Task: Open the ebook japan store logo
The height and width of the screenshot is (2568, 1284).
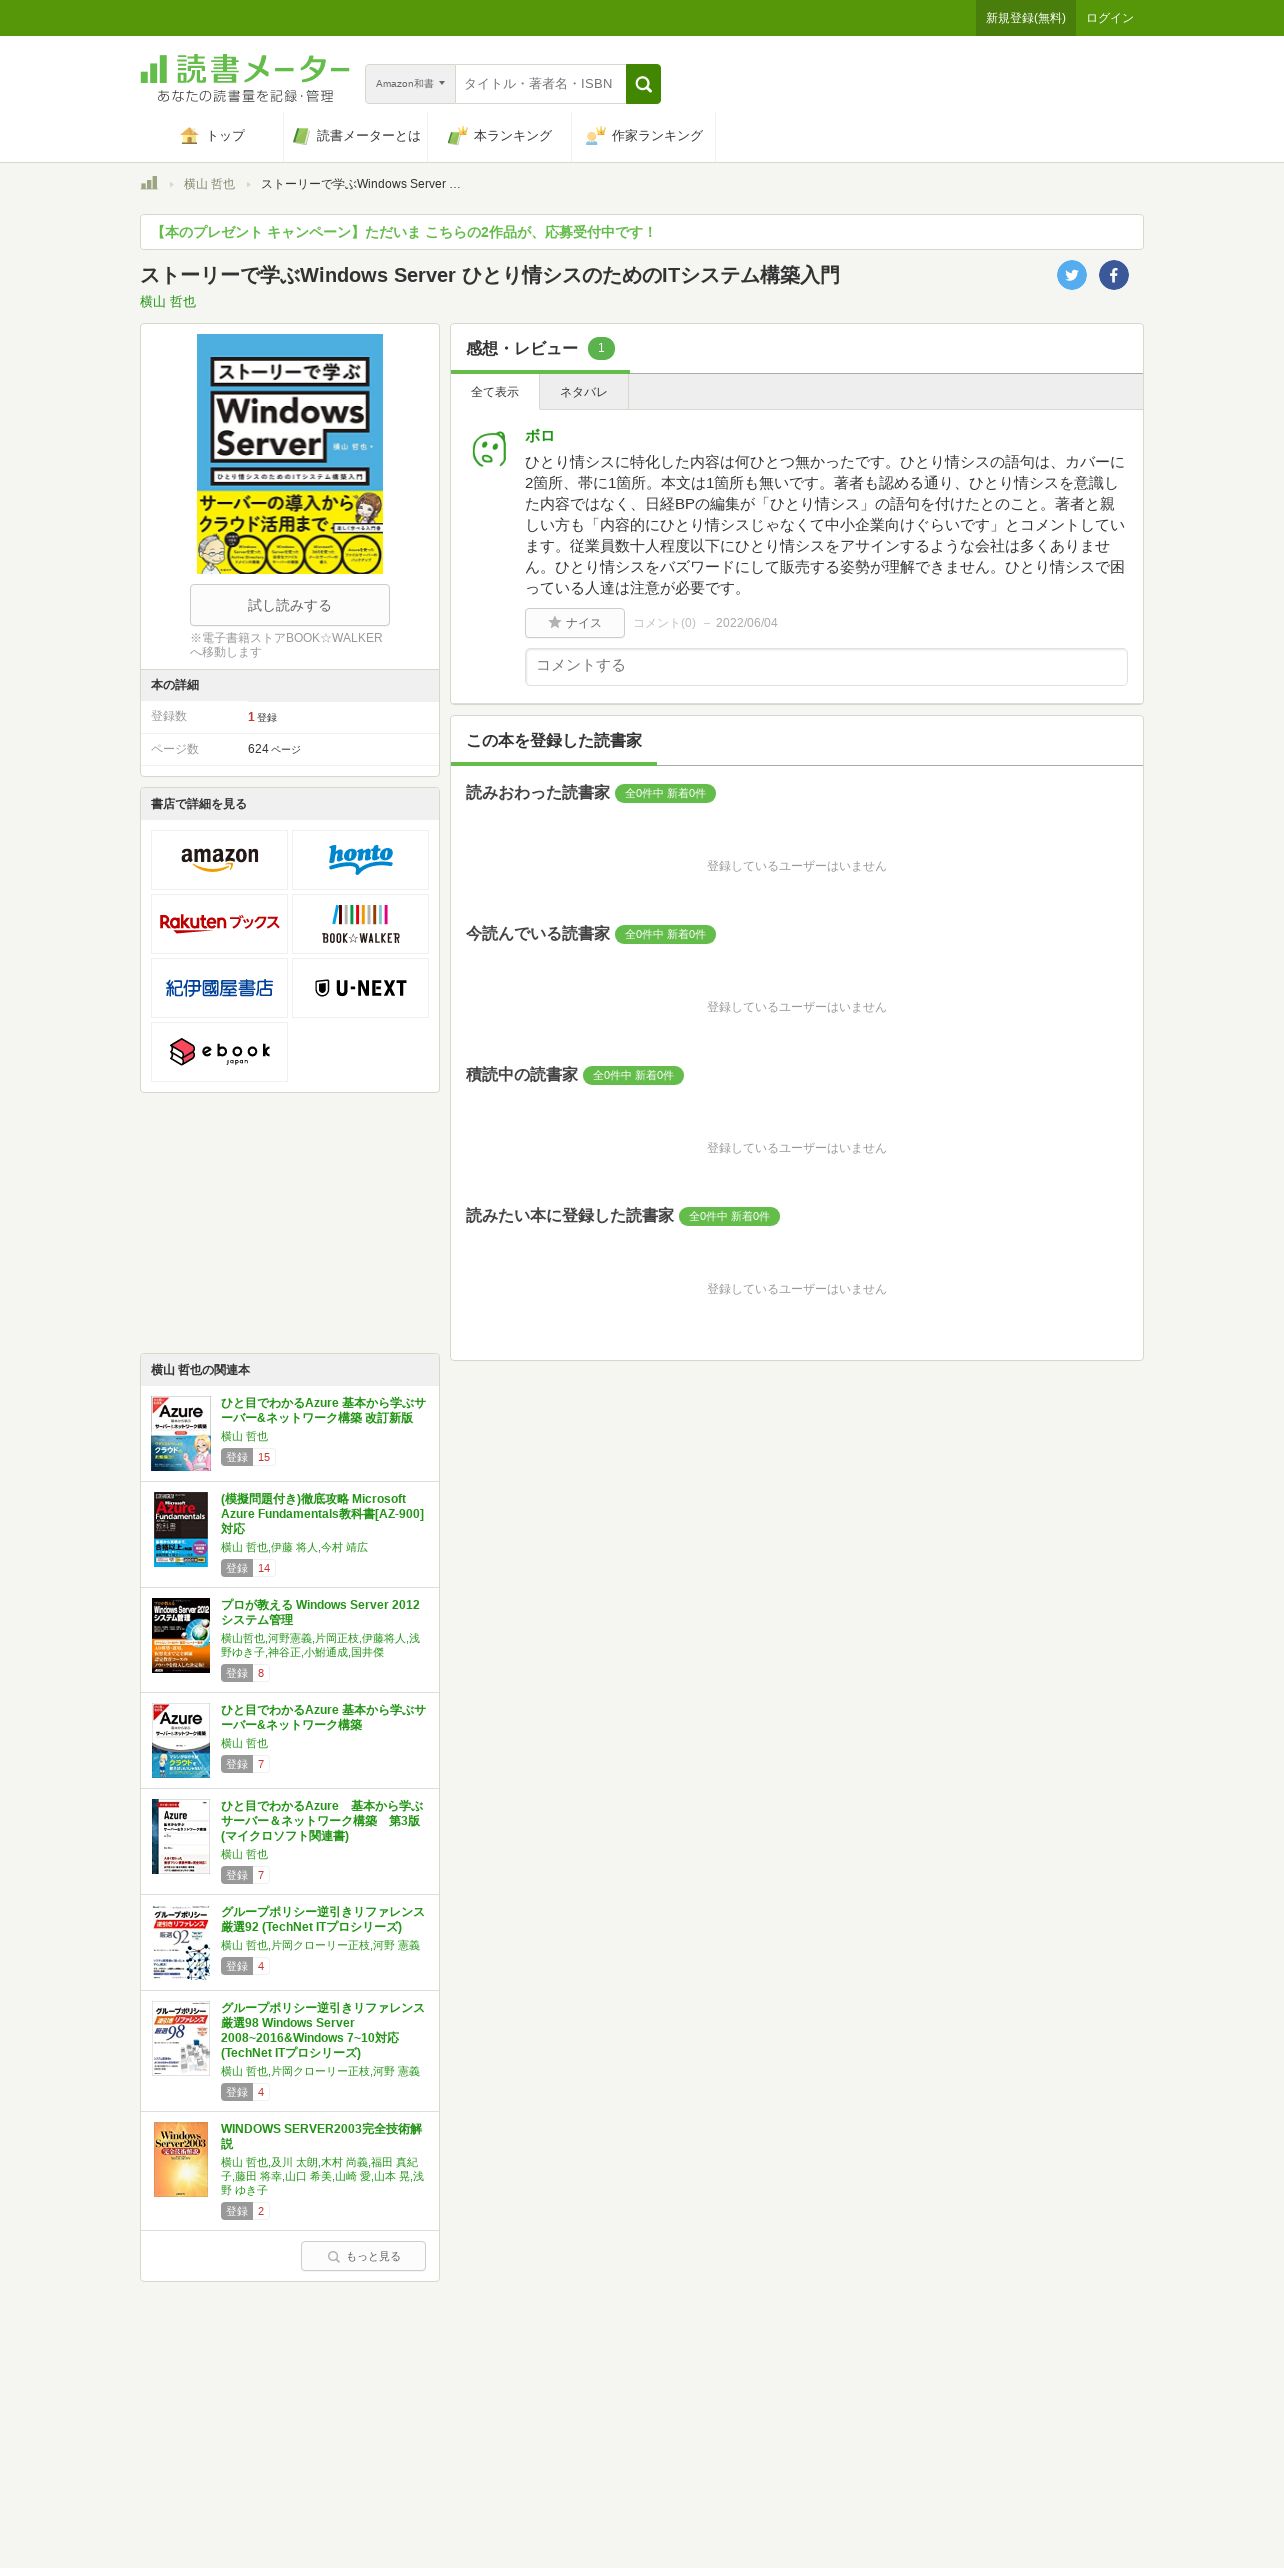Action: point(219,1052)
